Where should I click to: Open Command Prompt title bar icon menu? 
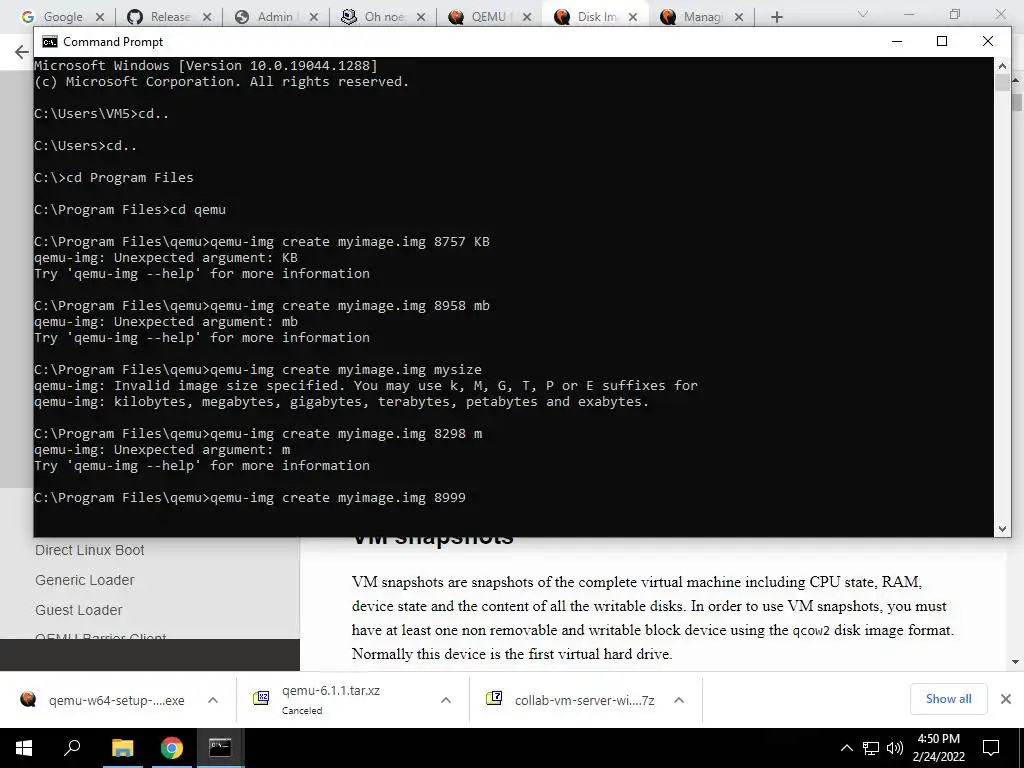50,42
